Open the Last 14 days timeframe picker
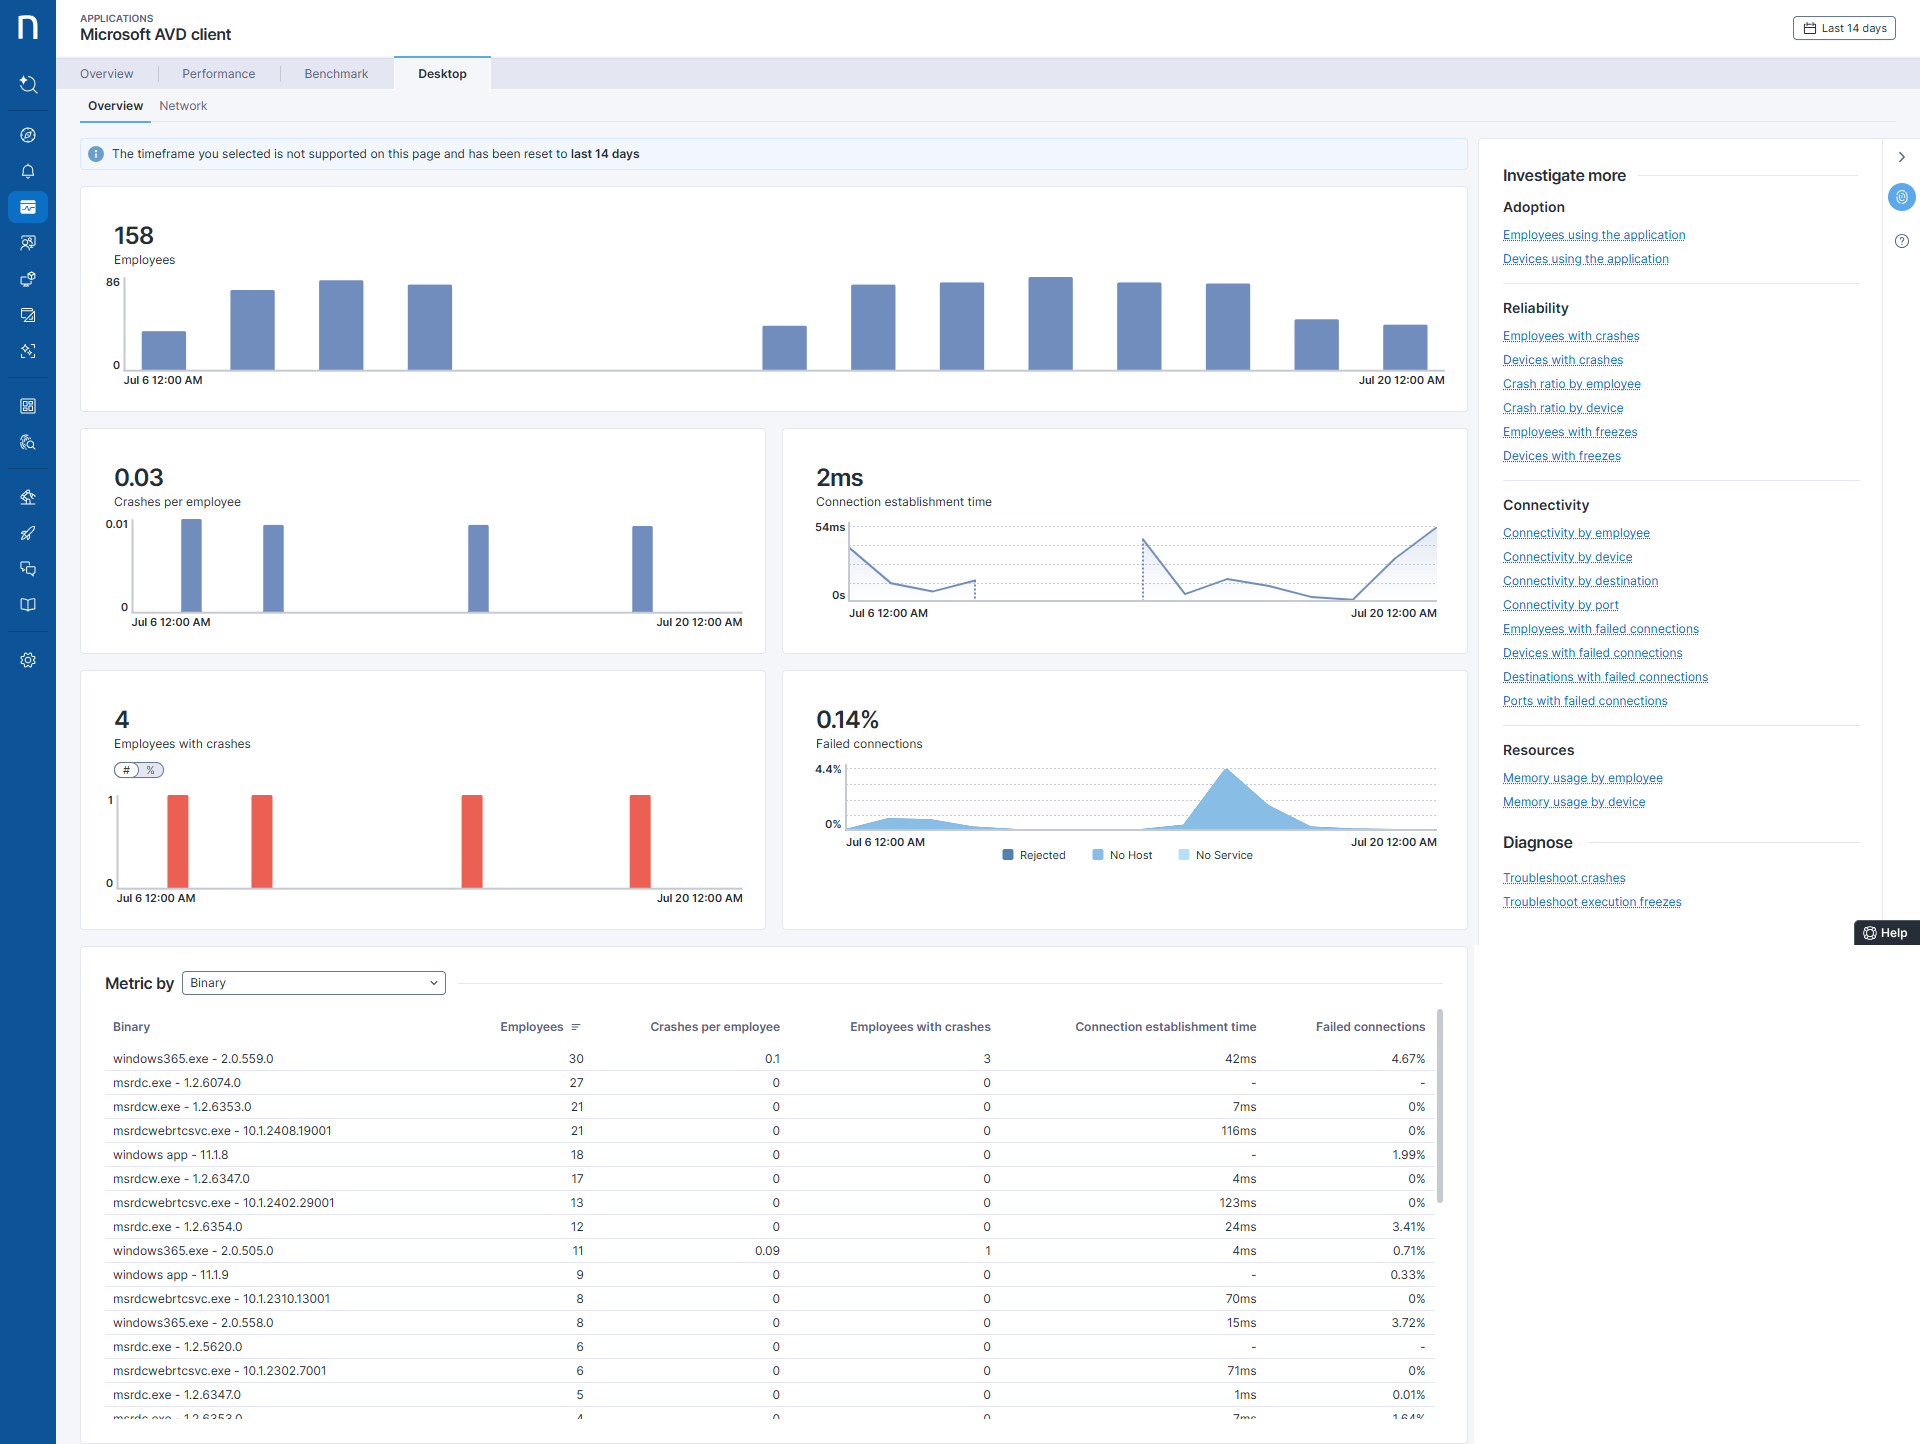Screen dimensions: 1920x1444 (x=1844, y=28)
